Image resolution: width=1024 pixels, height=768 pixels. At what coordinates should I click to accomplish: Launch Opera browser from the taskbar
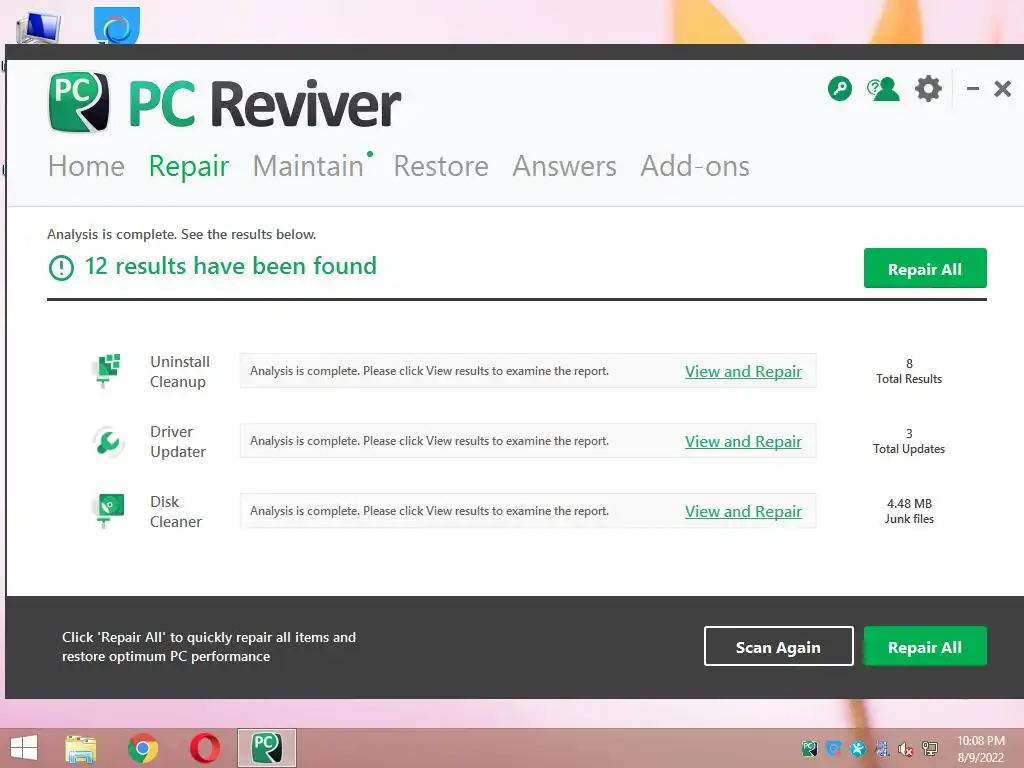[204, 748]
